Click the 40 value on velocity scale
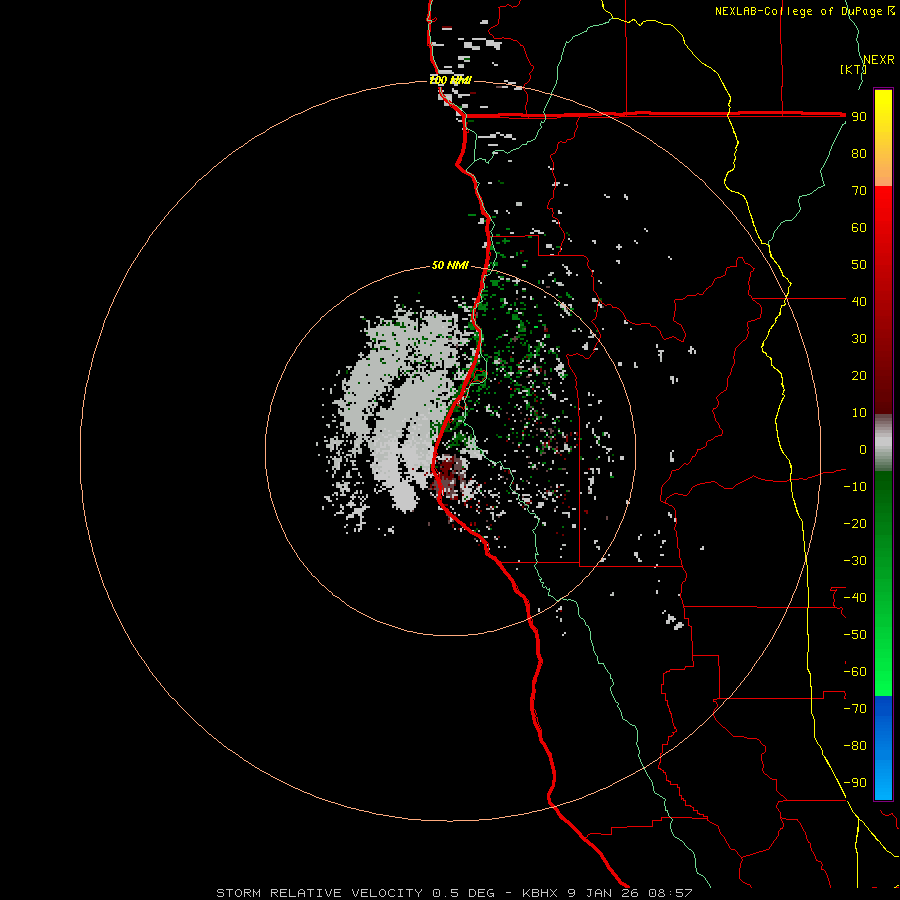Screen dimensions: 900x900 tap(859, 301)
